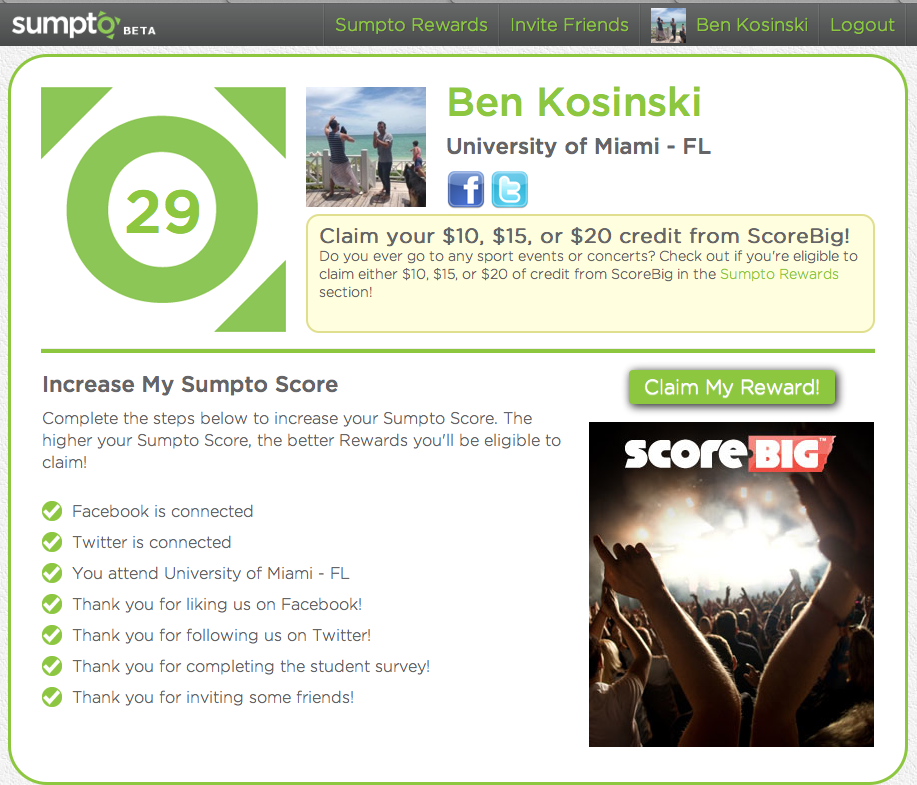Click checkmark beside Facebook is connected
917x785 pixels.
click(x=52, y=511)
